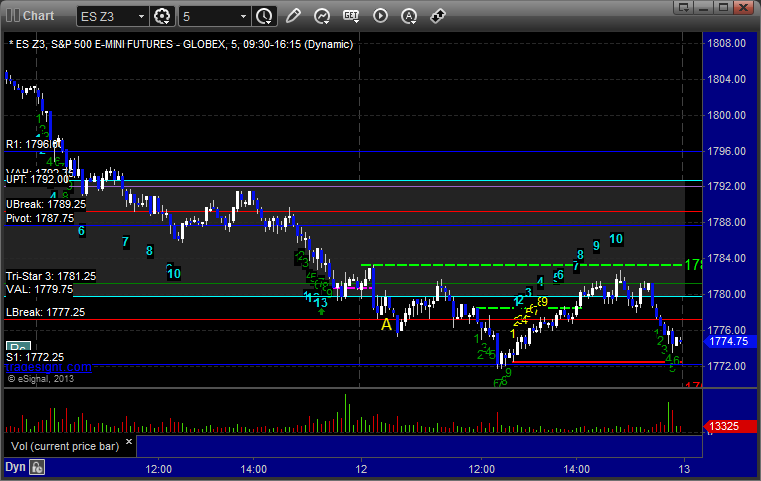This screenshot has width=761, height=481.
Task: Open the studies chart-line icon menu
Action: click(322, 16)
